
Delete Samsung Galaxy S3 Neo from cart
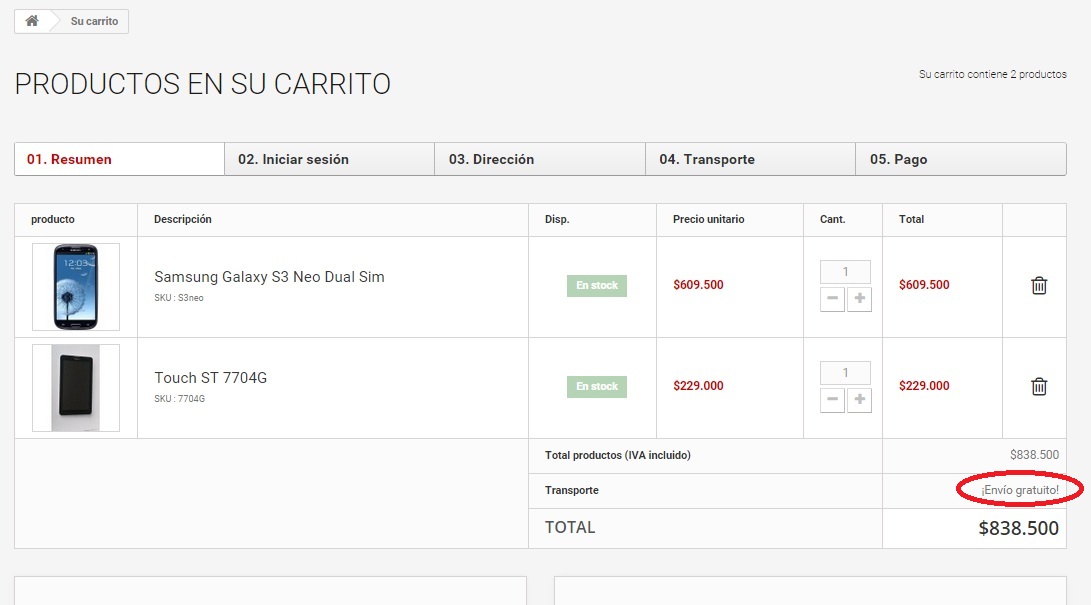pyautogui.click(x=1039, y=286)
